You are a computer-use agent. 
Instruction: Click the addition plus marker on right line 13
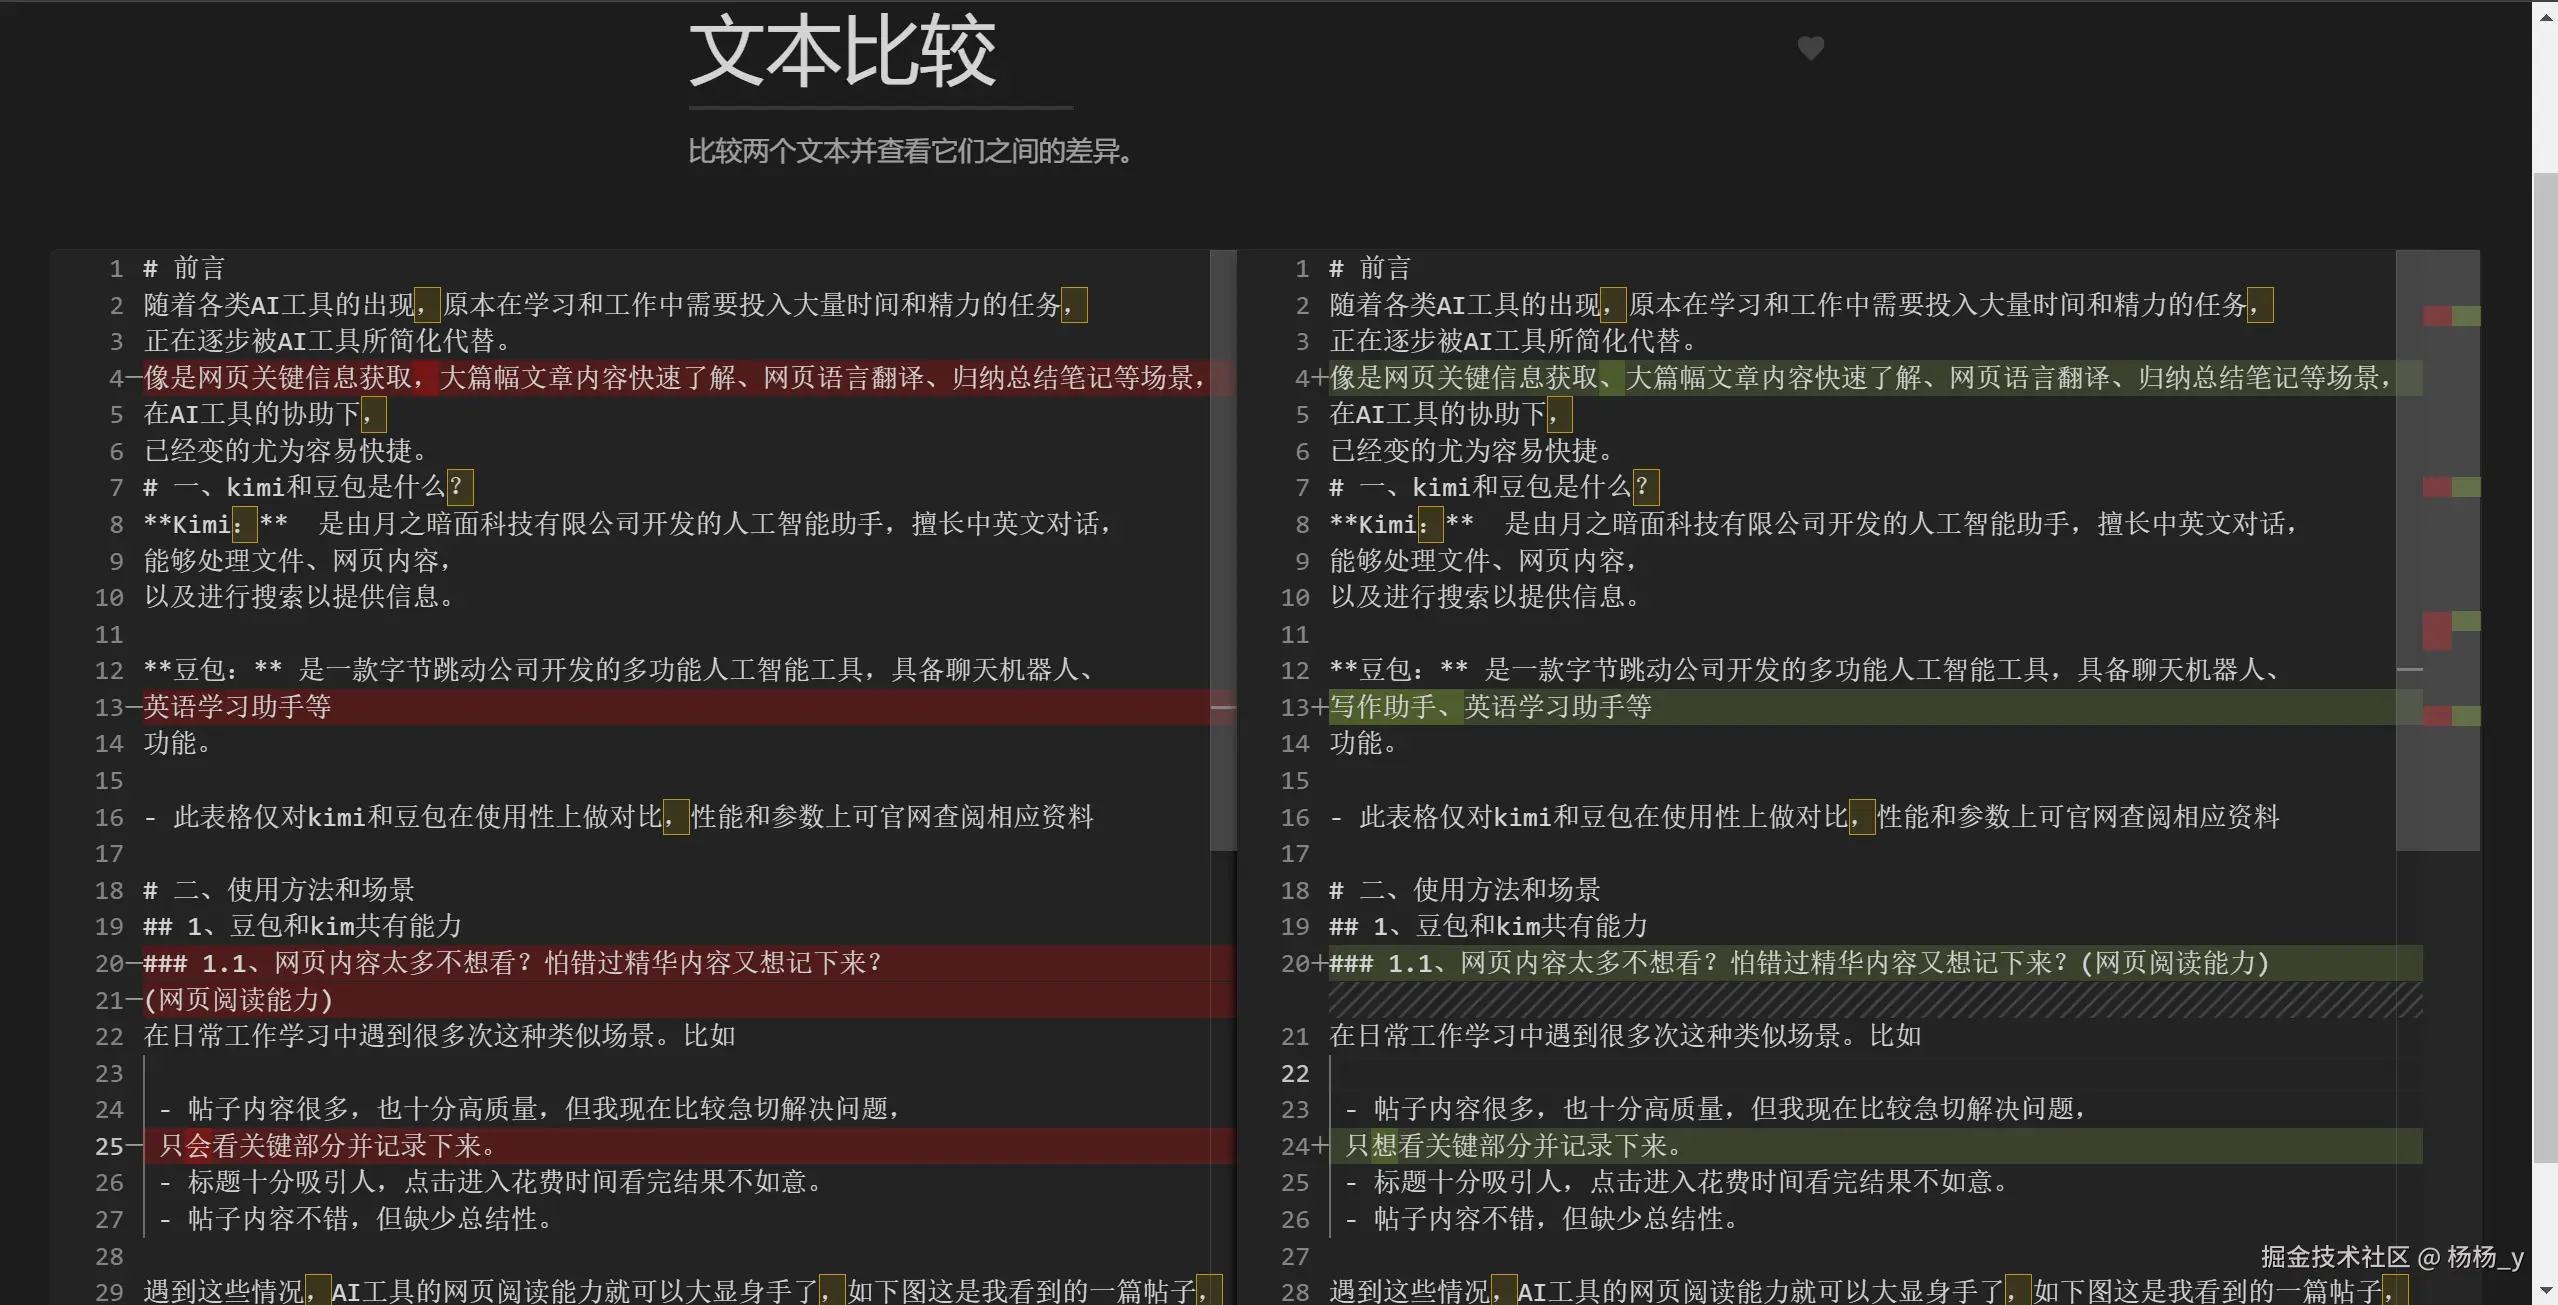[x=1319, y=707]
